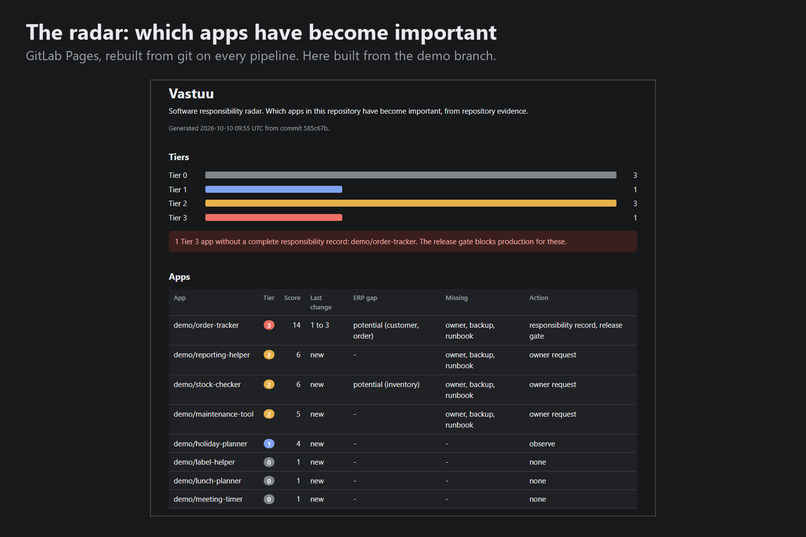Click the Missing column header

click(456, 298)
